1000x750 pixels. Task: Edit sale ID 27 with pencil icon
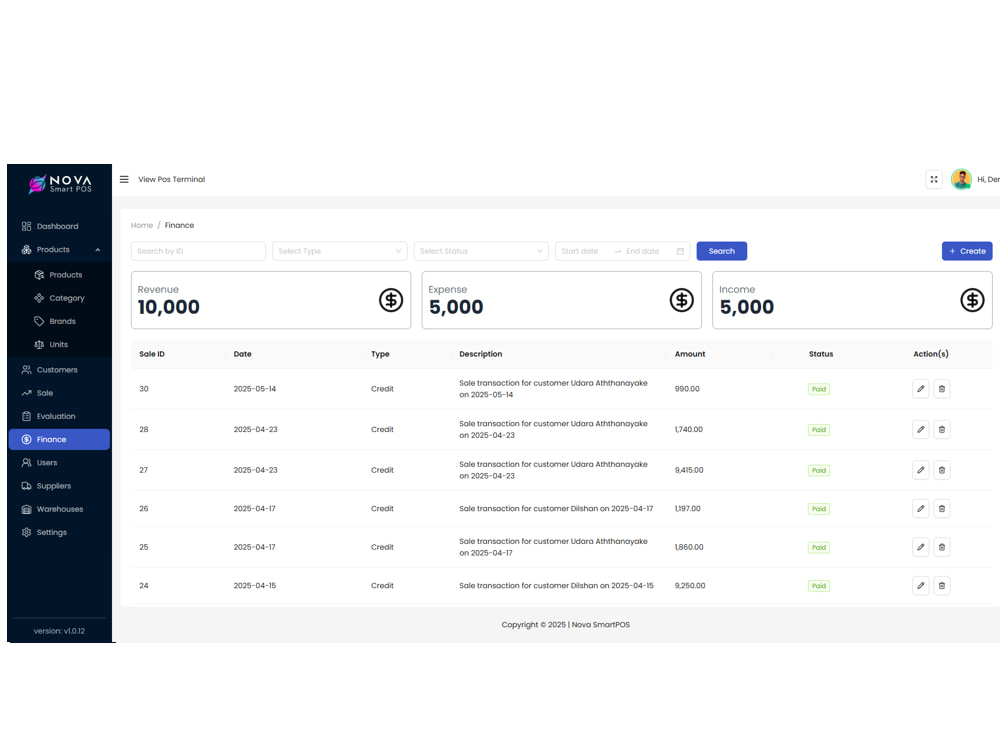point(920,471)
